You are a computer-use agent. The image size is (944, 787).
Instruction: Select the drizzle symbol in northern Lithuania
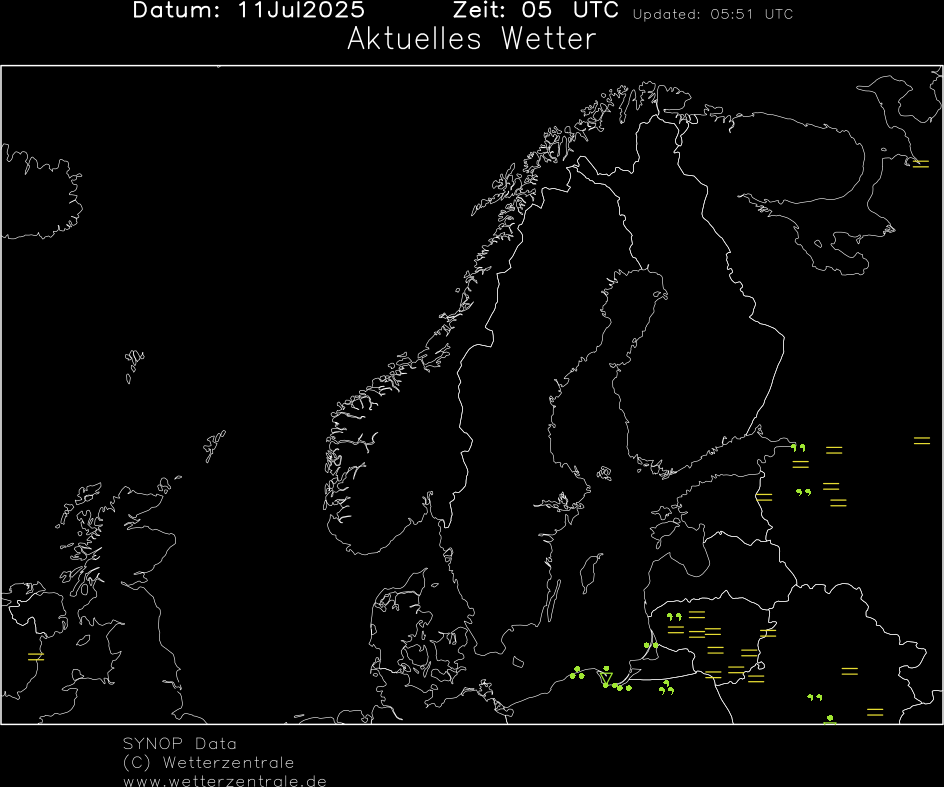pyautogui.click(x=674, y=617)
